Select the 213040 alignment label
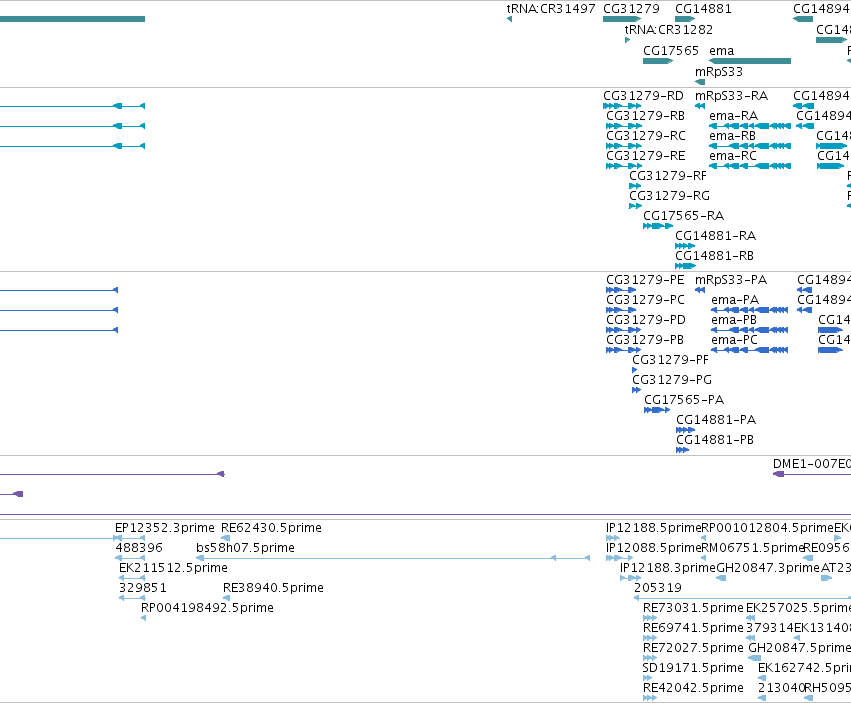 coord(782,688)
